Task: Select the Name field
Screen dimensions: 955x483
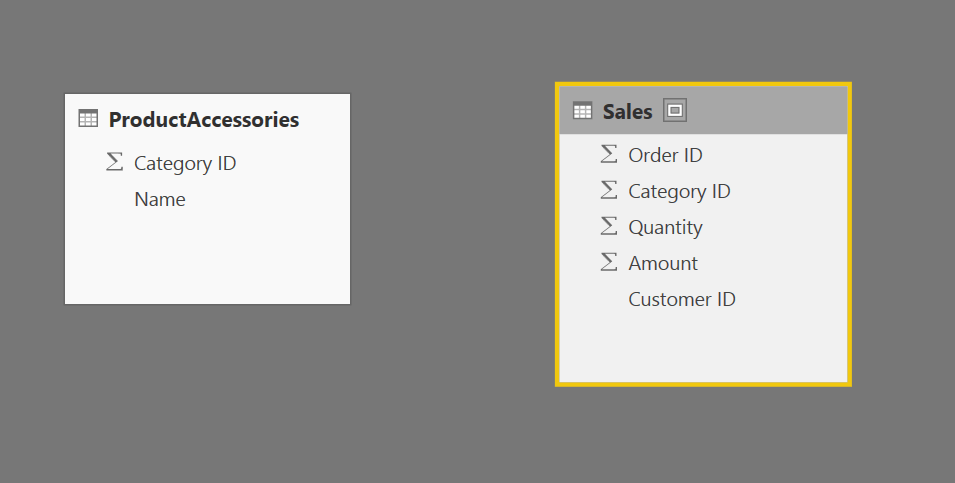Action: (x=207, y=199)
